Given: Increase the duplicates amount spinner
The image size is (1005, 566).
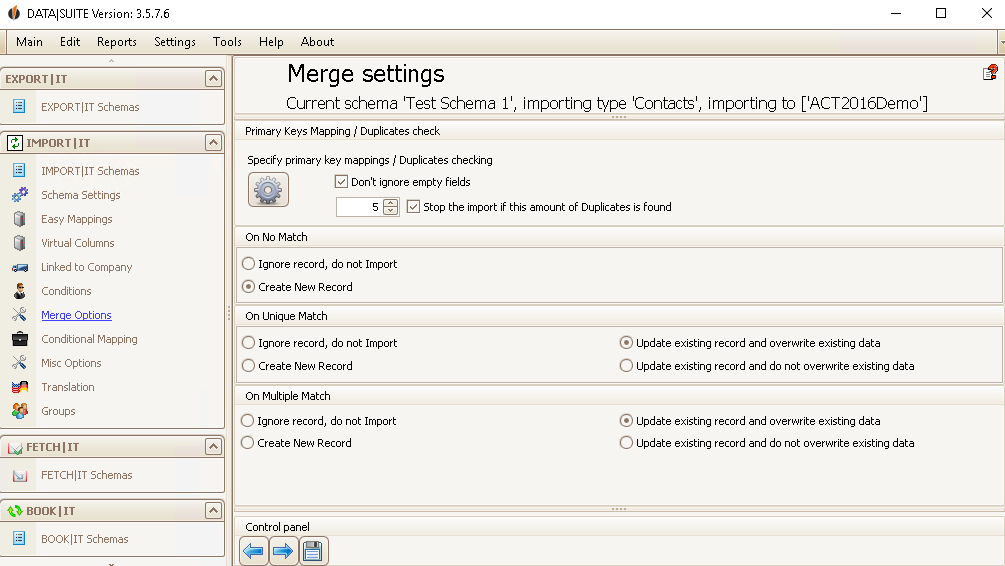Looking at the screenshot, I should pyautogui.click(x=390, y=203).
